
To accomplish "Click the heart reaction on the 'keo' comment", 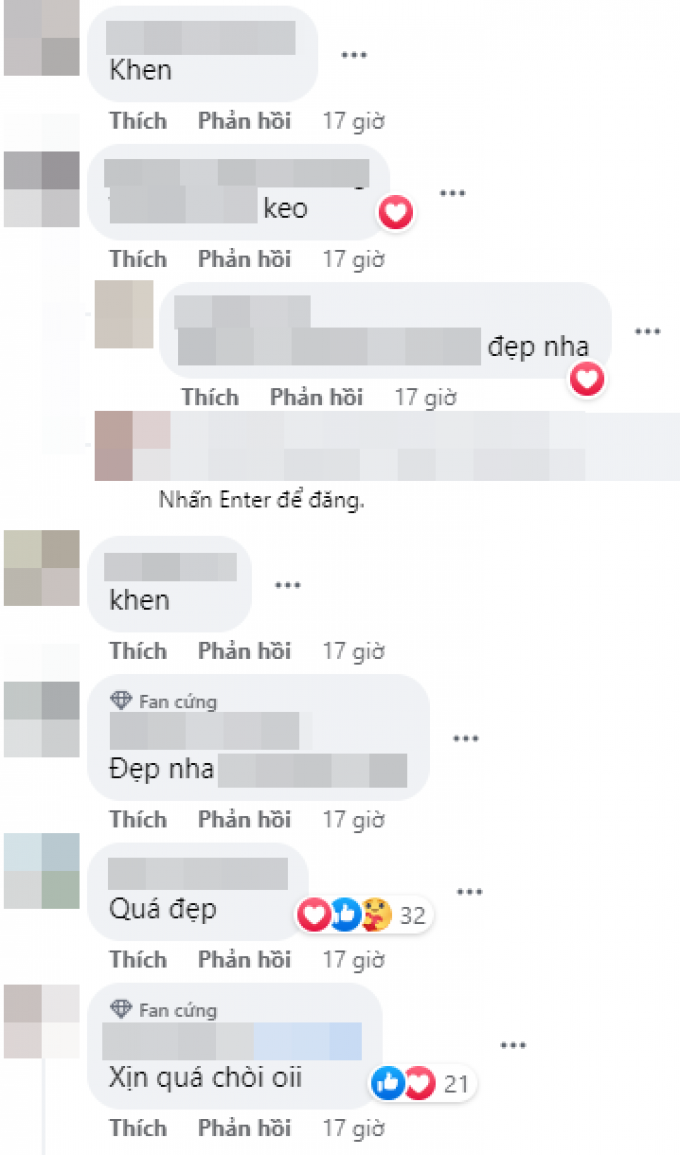I will click(x=396, y=213).
